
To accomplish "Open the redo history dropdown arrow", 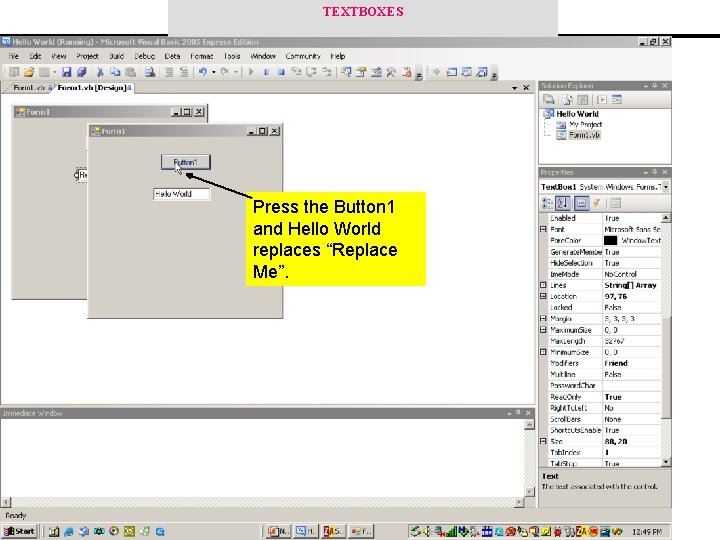I will point(236,72).
